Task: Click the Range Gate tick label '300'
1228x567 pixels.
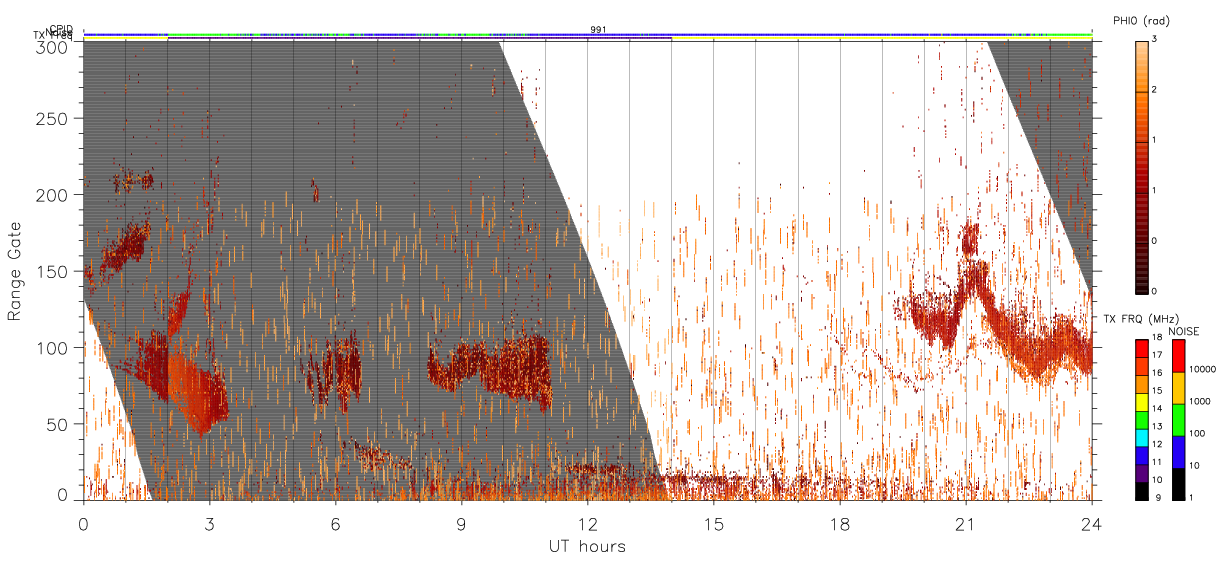Action: (52, 47)
